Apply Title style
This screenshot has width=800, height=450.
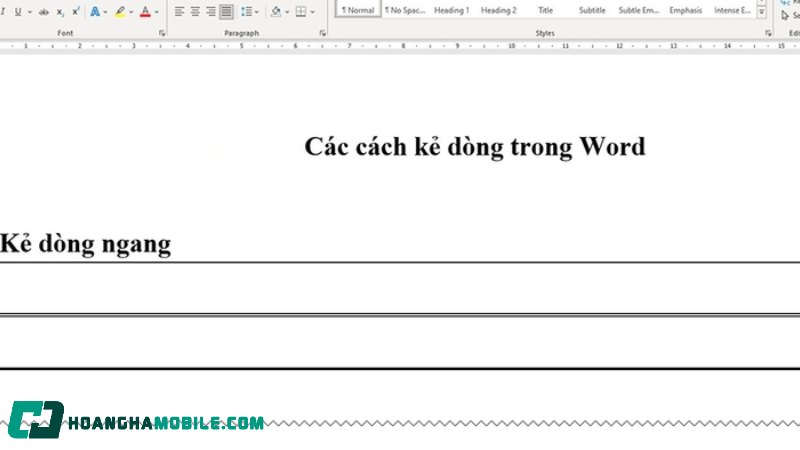(x=545, y=9)
